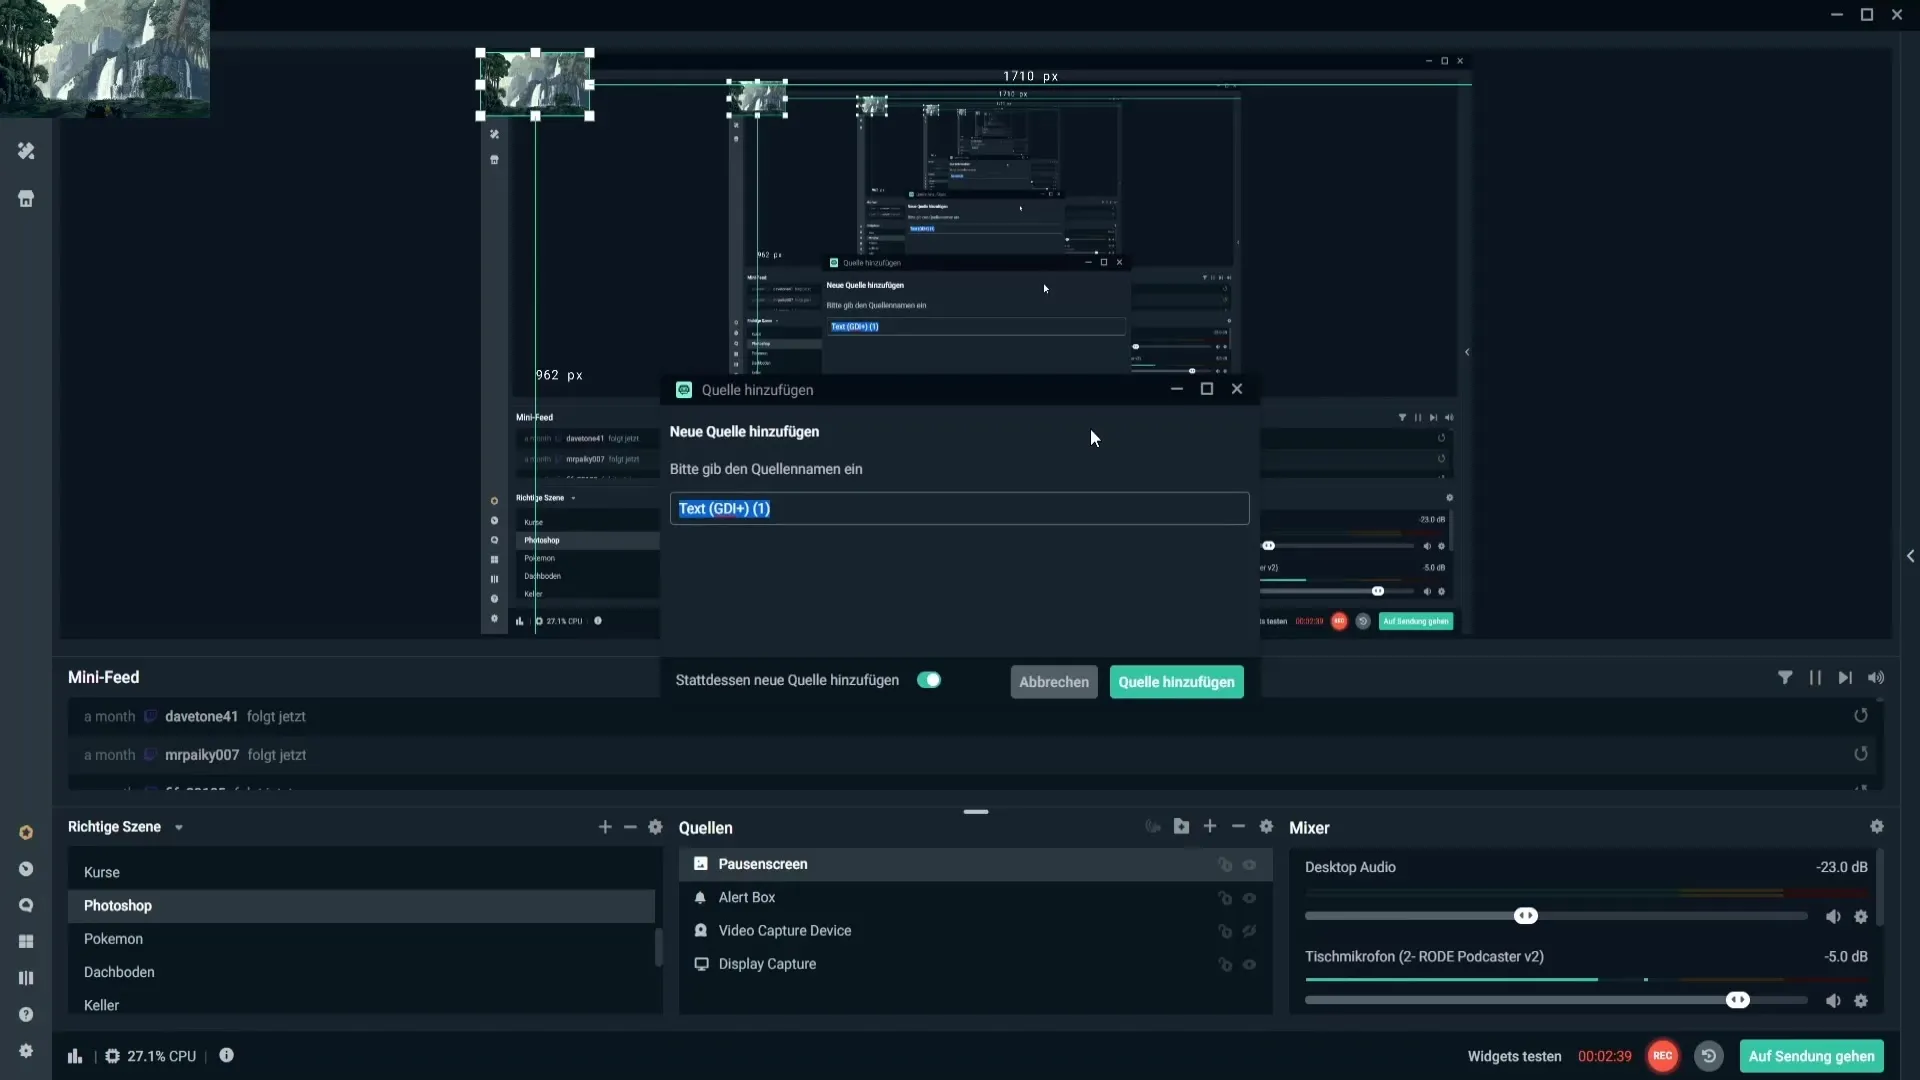Open Tischmikrofon settings gear

click(x=1861, y=1001)
